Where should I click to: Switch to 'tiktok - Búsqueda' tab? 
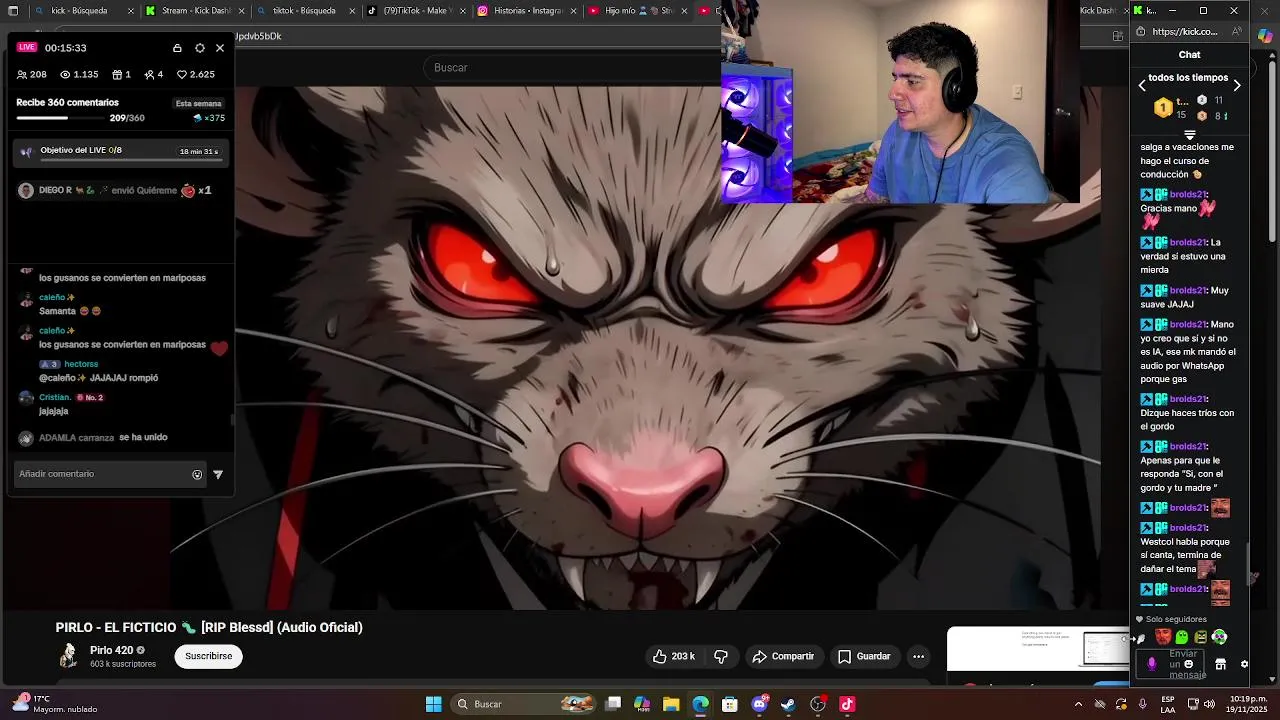click(x=305, y=11)
